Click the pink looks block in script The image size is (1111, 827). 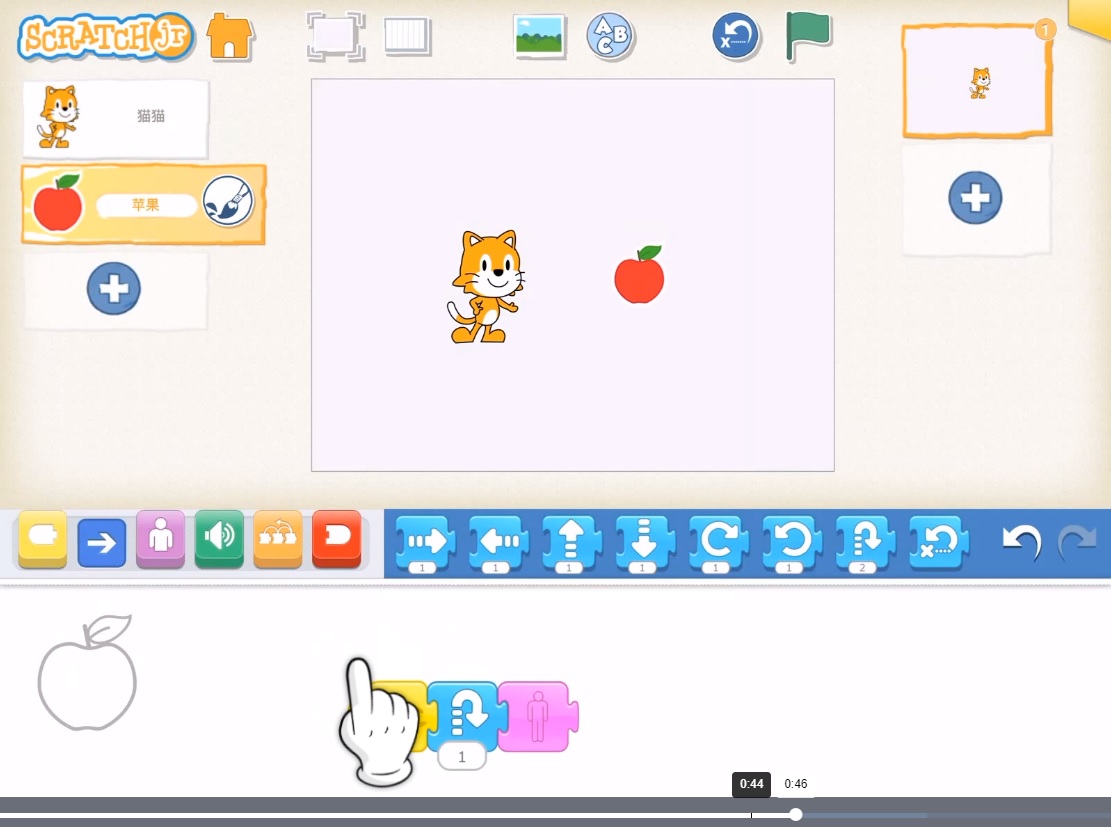(x=538, y=716)
